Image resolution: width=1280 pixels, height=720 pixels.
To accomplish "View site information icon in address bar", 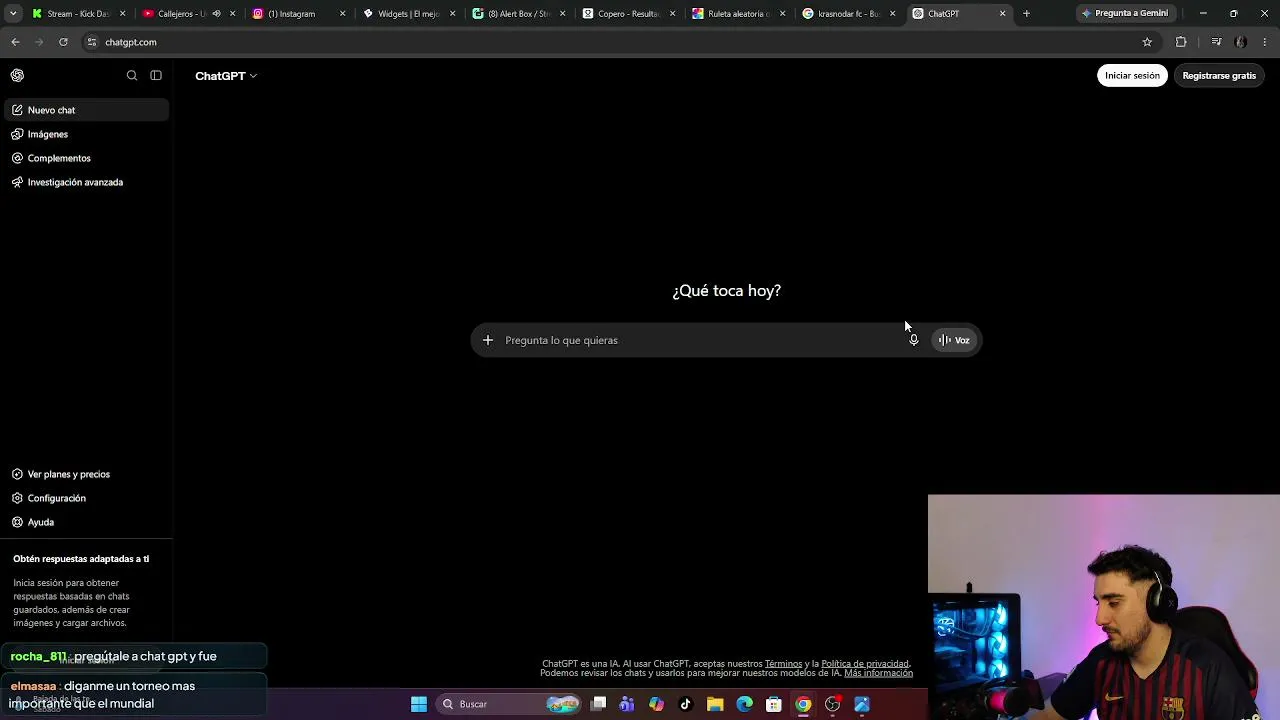I will point(92,42).
